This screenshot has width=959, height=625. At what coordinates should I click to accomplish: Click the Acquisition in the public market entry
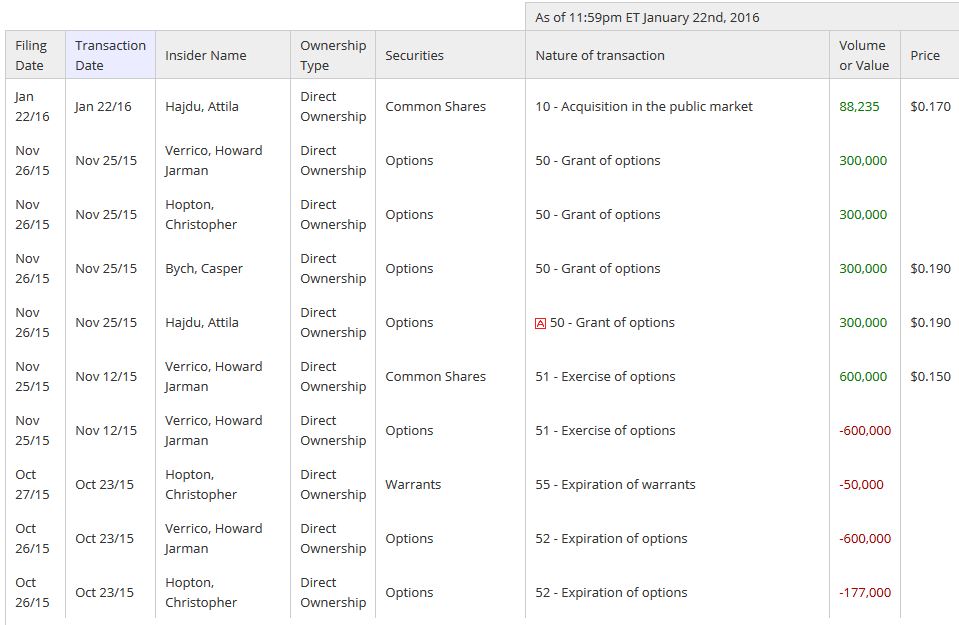pyautogui.click(x=644, y=107)
